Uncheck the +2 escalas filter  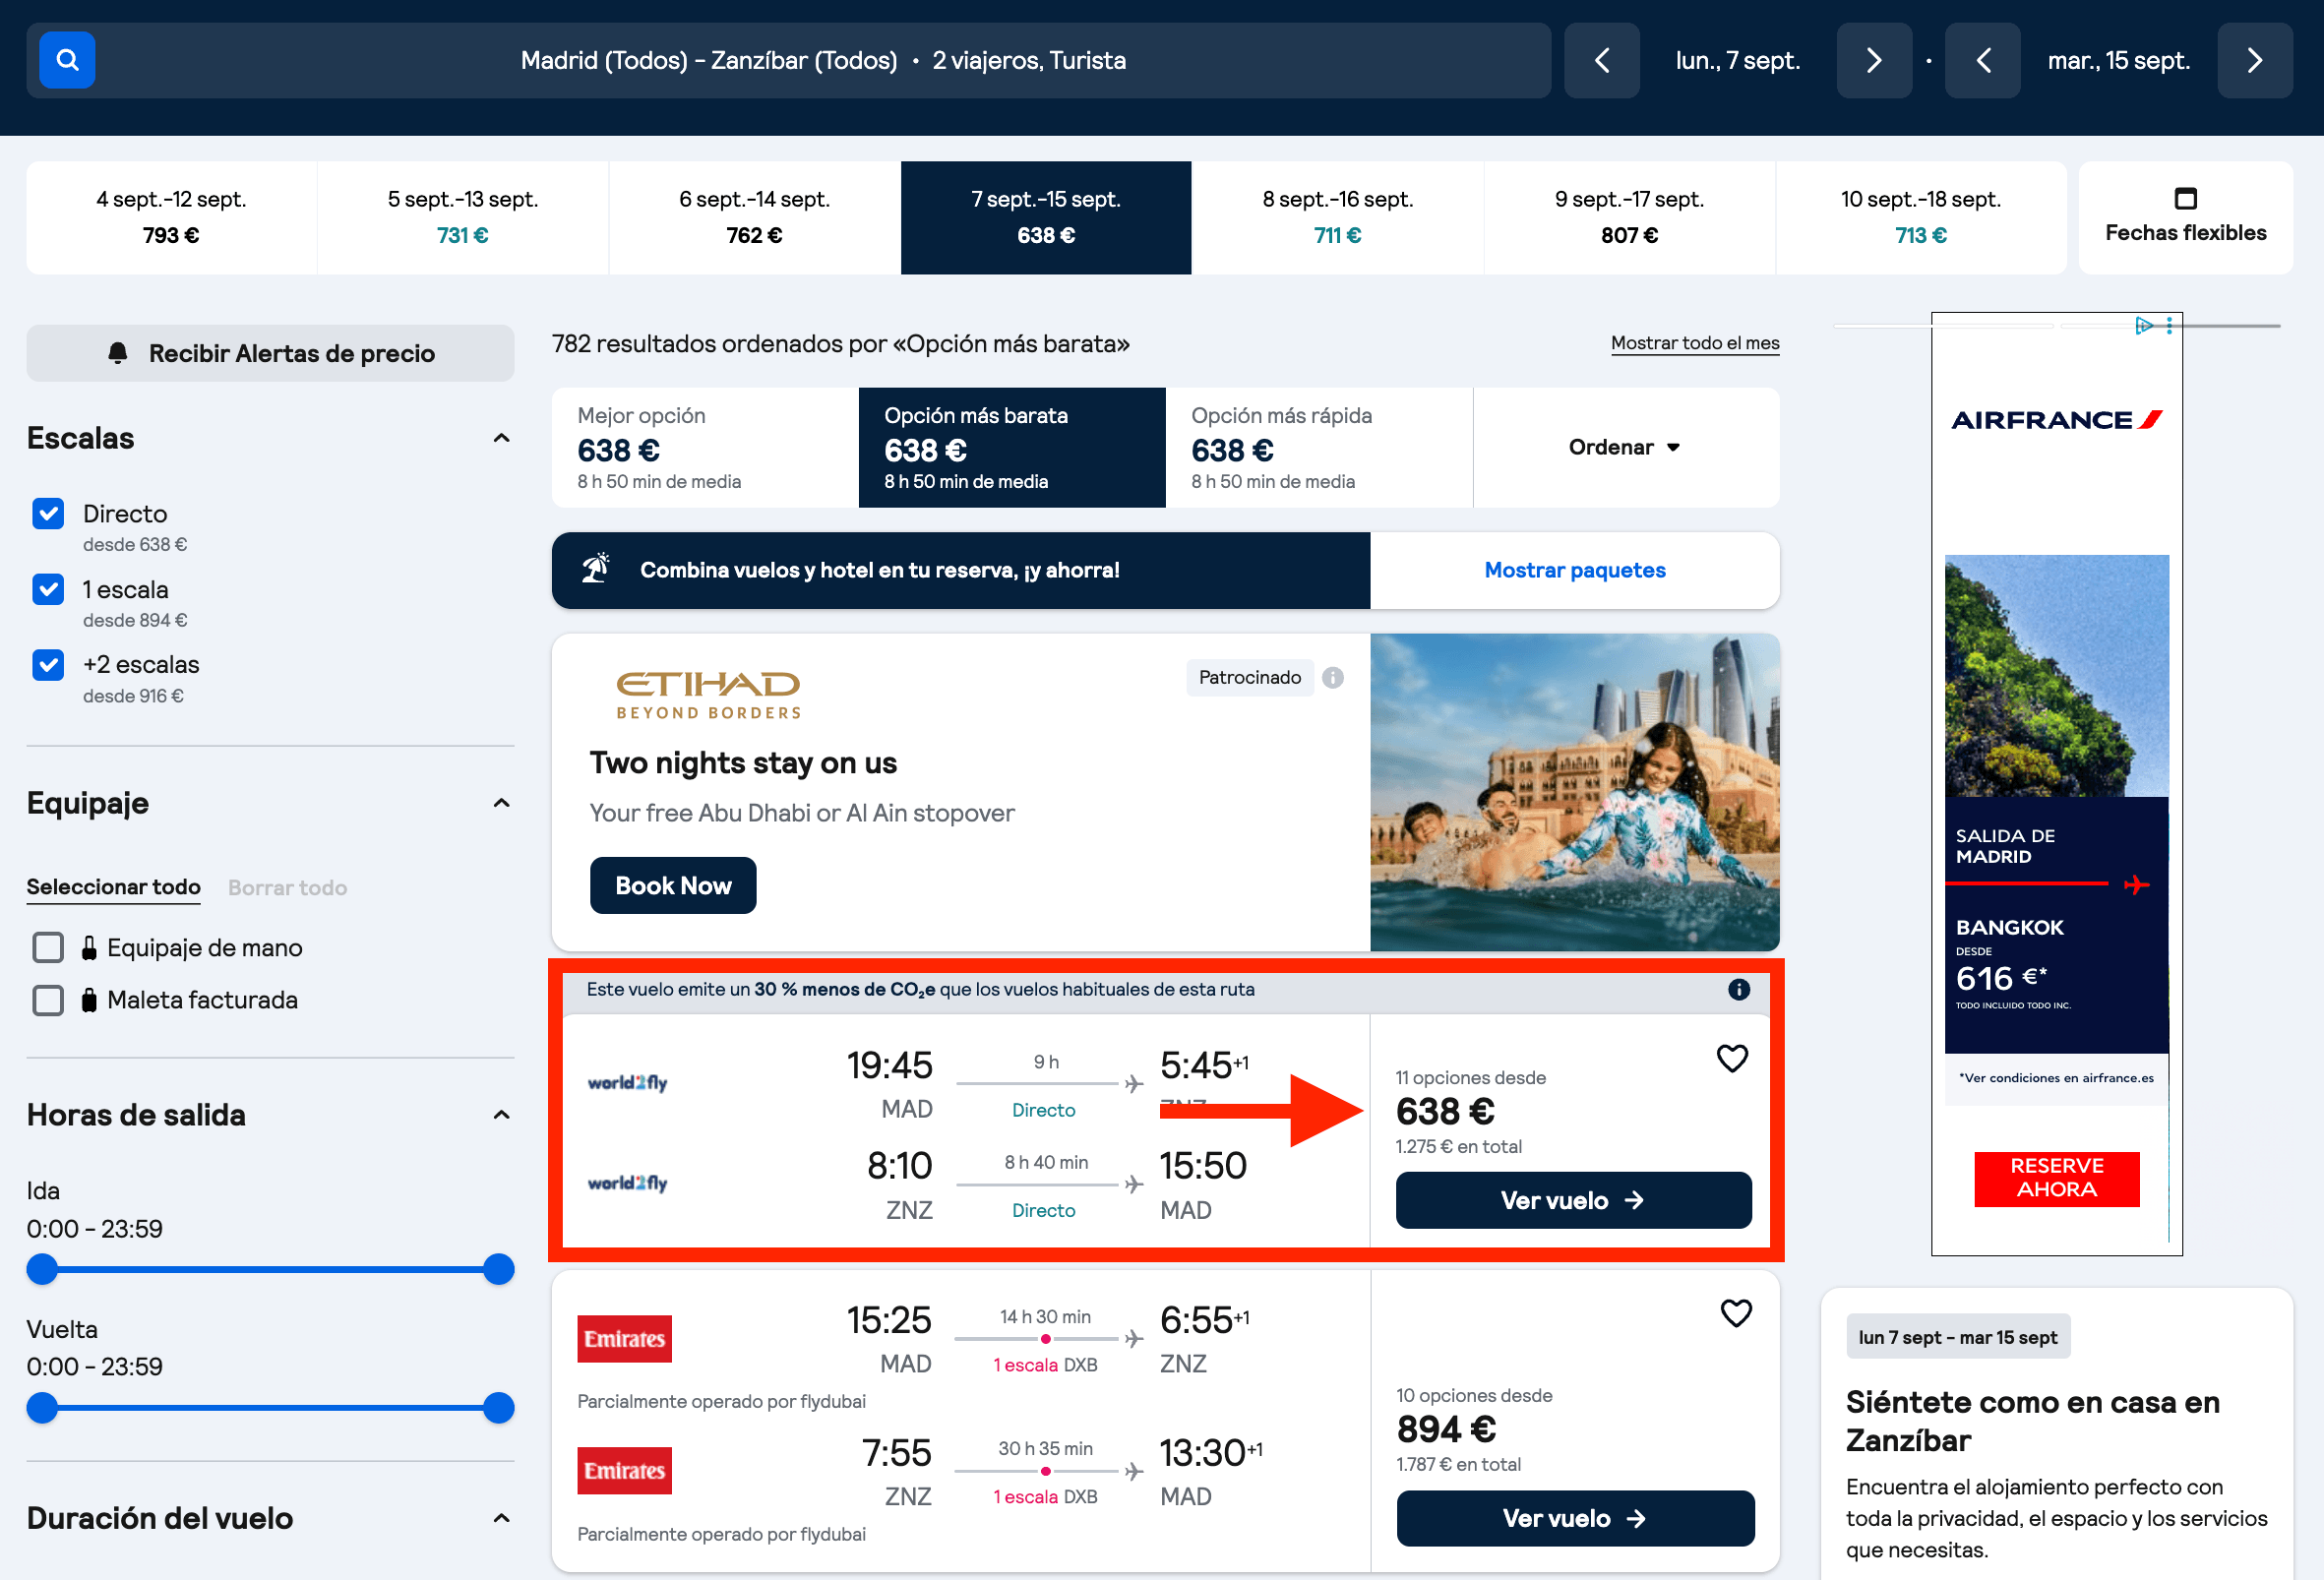48,665
